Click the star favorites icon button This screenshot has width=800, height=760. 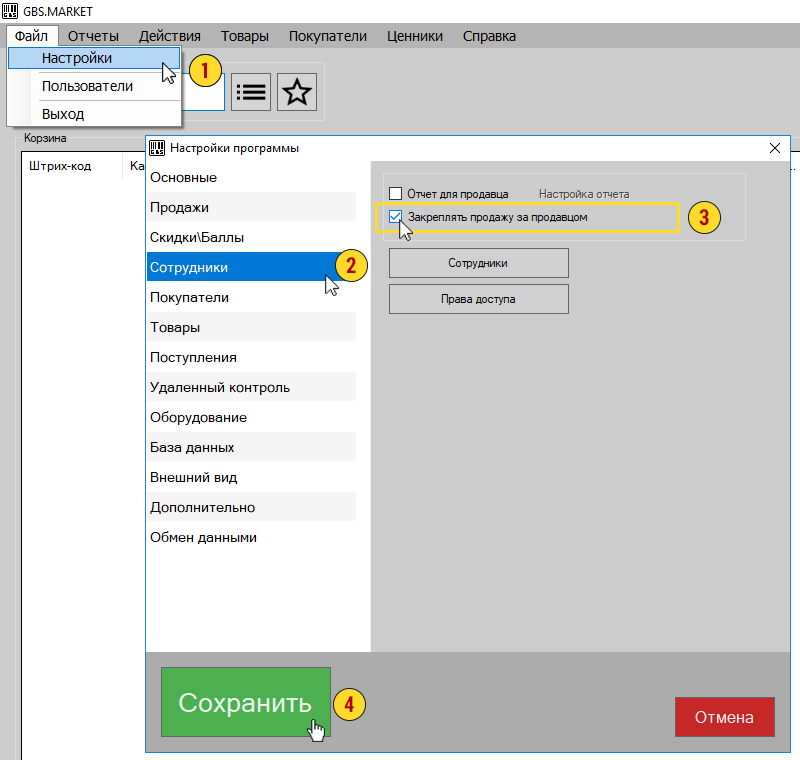click(297, 92)
